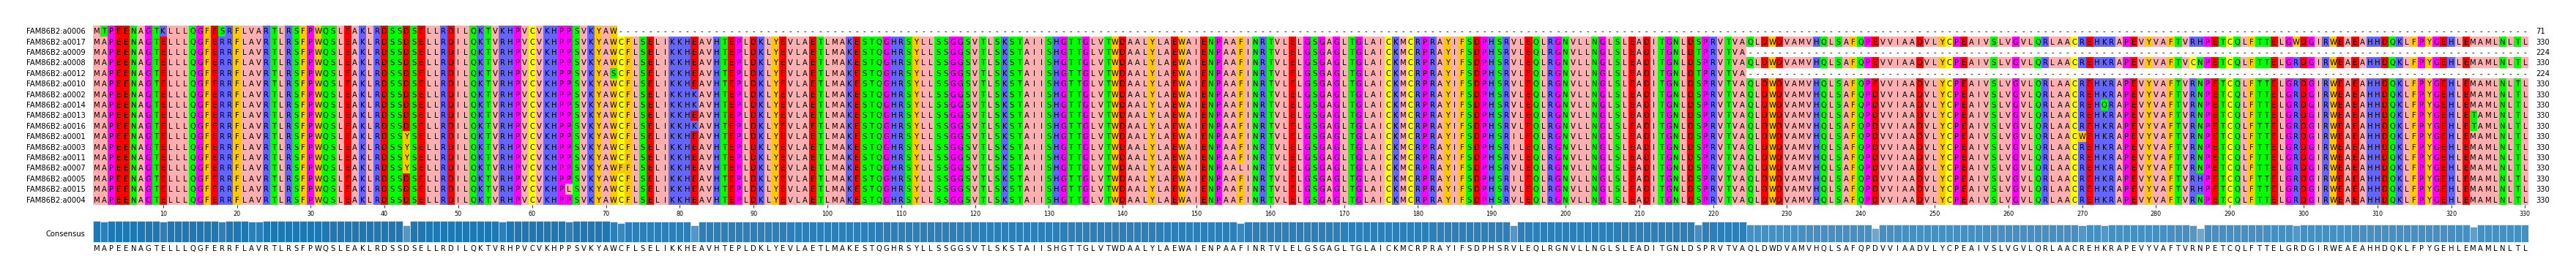Select sequence label FAM86B2:a0003
2576x278 pixels.
[x=56, y=147]
